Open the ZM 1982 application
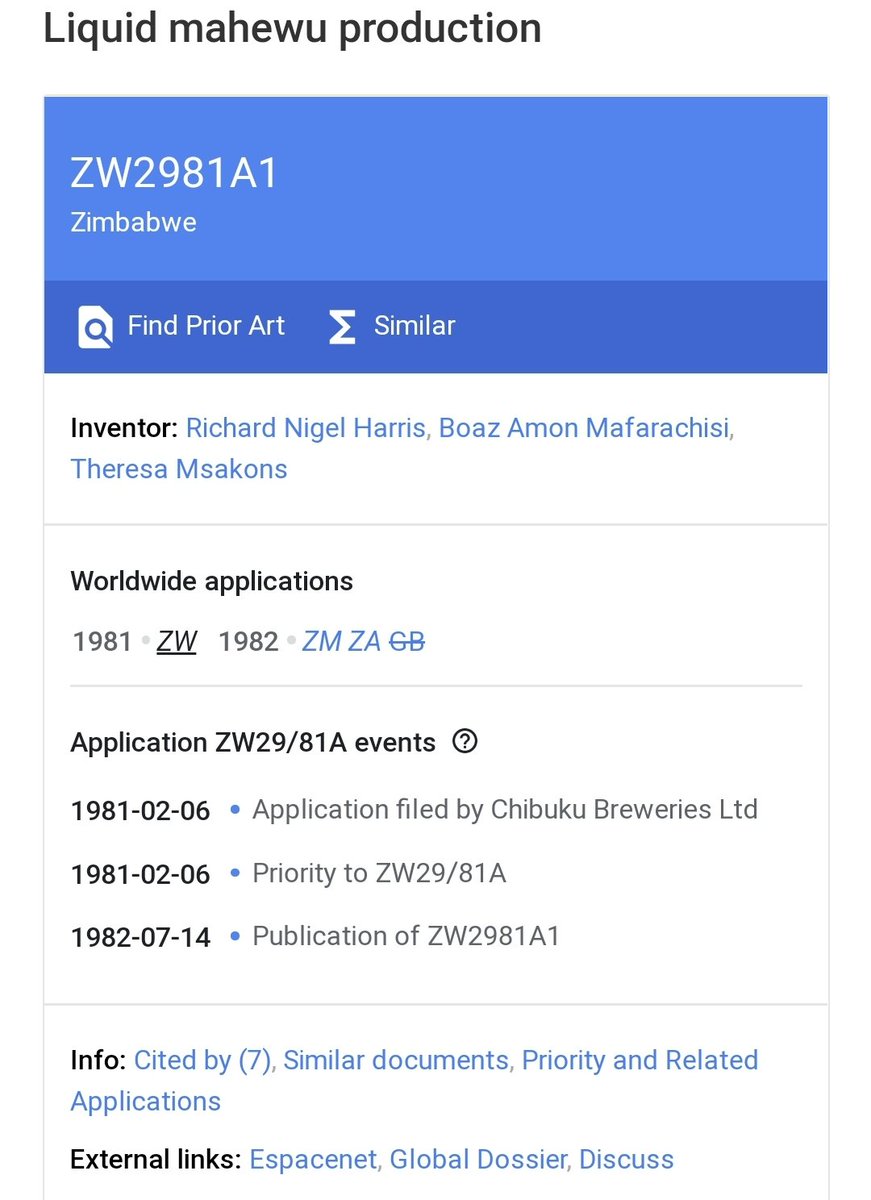The image size is (871, 1200). tap(321, 641)
